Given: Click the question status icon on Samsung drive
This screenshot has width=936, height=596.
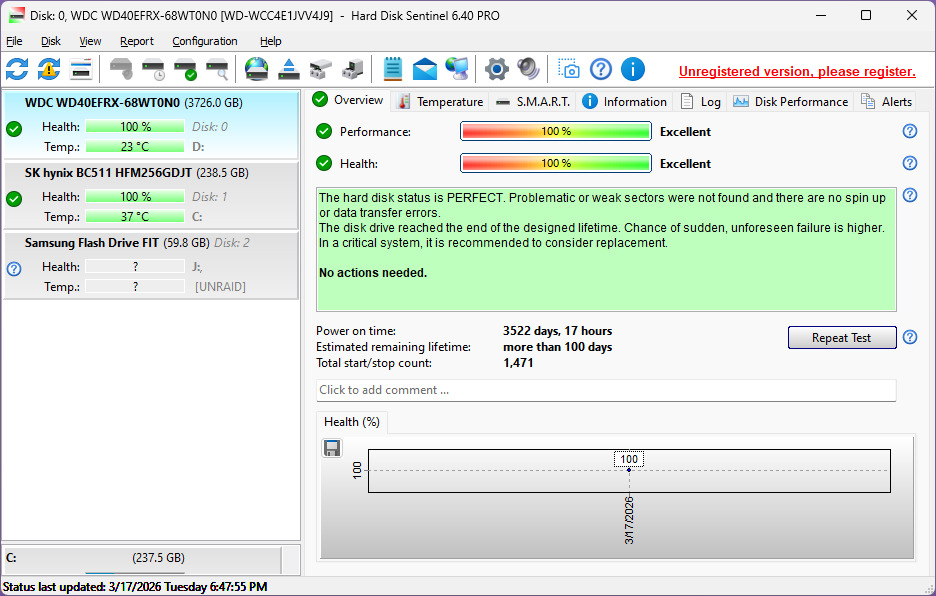Looking at the screenshot, I should pos(14,269).
